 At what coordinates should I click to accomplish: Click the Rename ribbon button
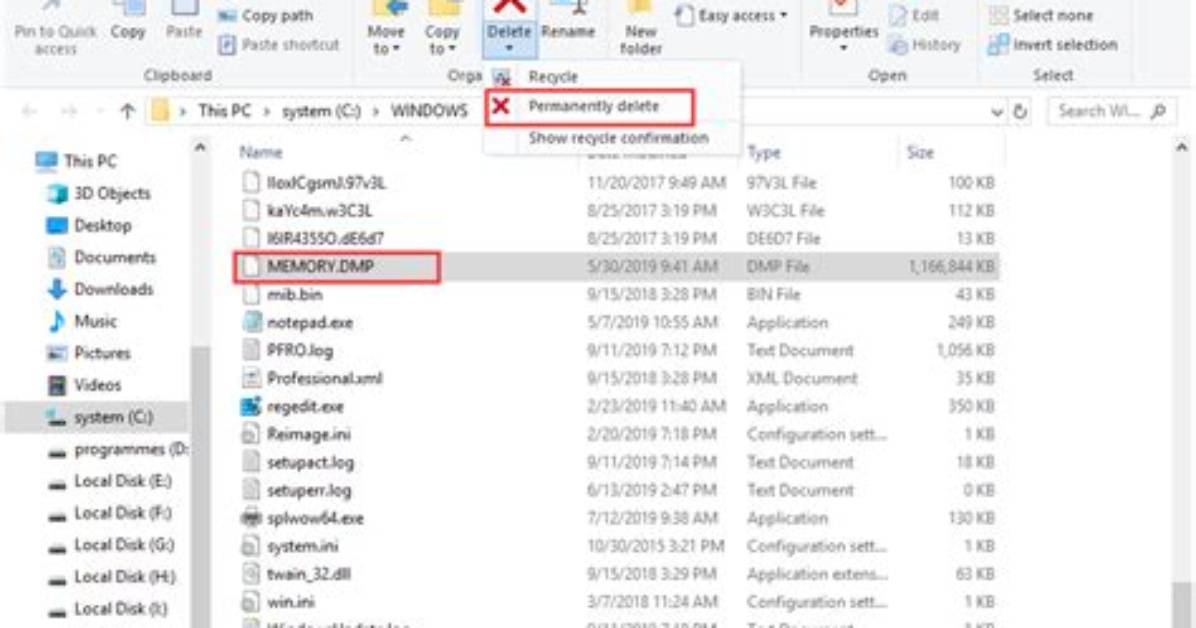tap(567, 23)
